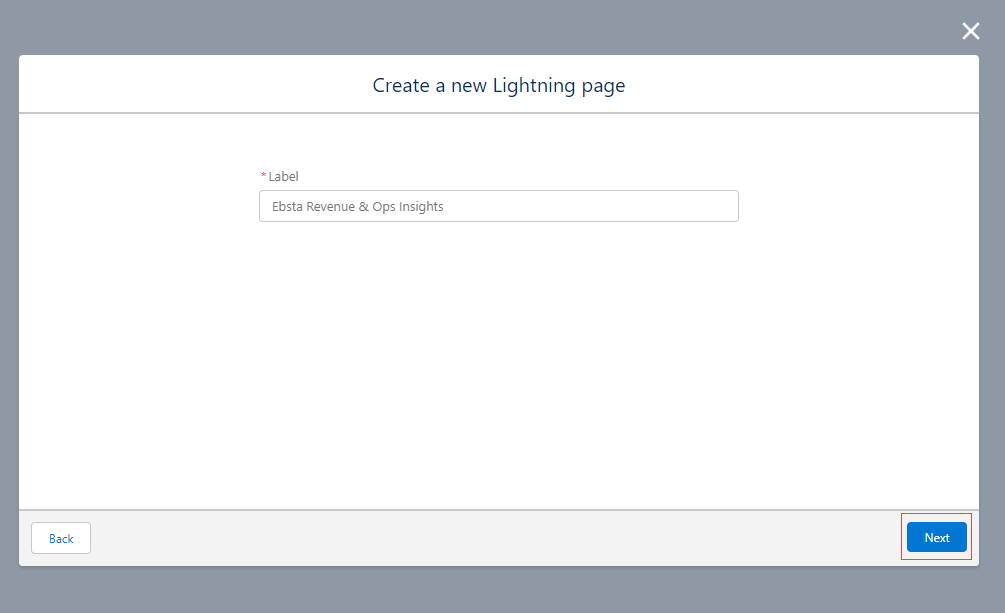Click the word 'Ebsta' in the Label field

click(x=288, y=207)
